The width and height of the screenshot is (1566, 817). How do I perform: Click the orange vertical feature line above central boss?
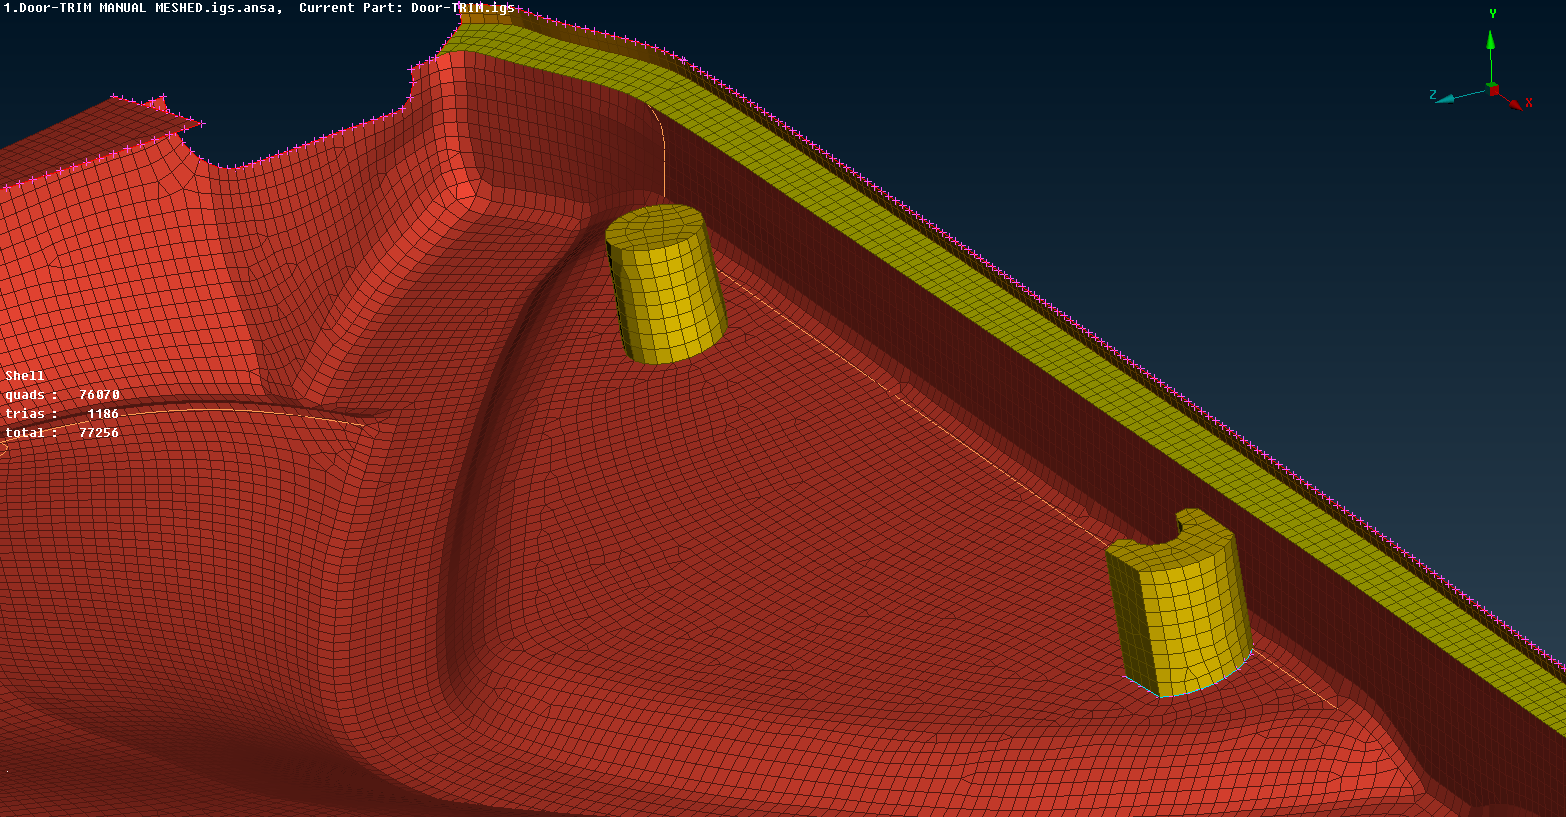[x=663, y=160]
